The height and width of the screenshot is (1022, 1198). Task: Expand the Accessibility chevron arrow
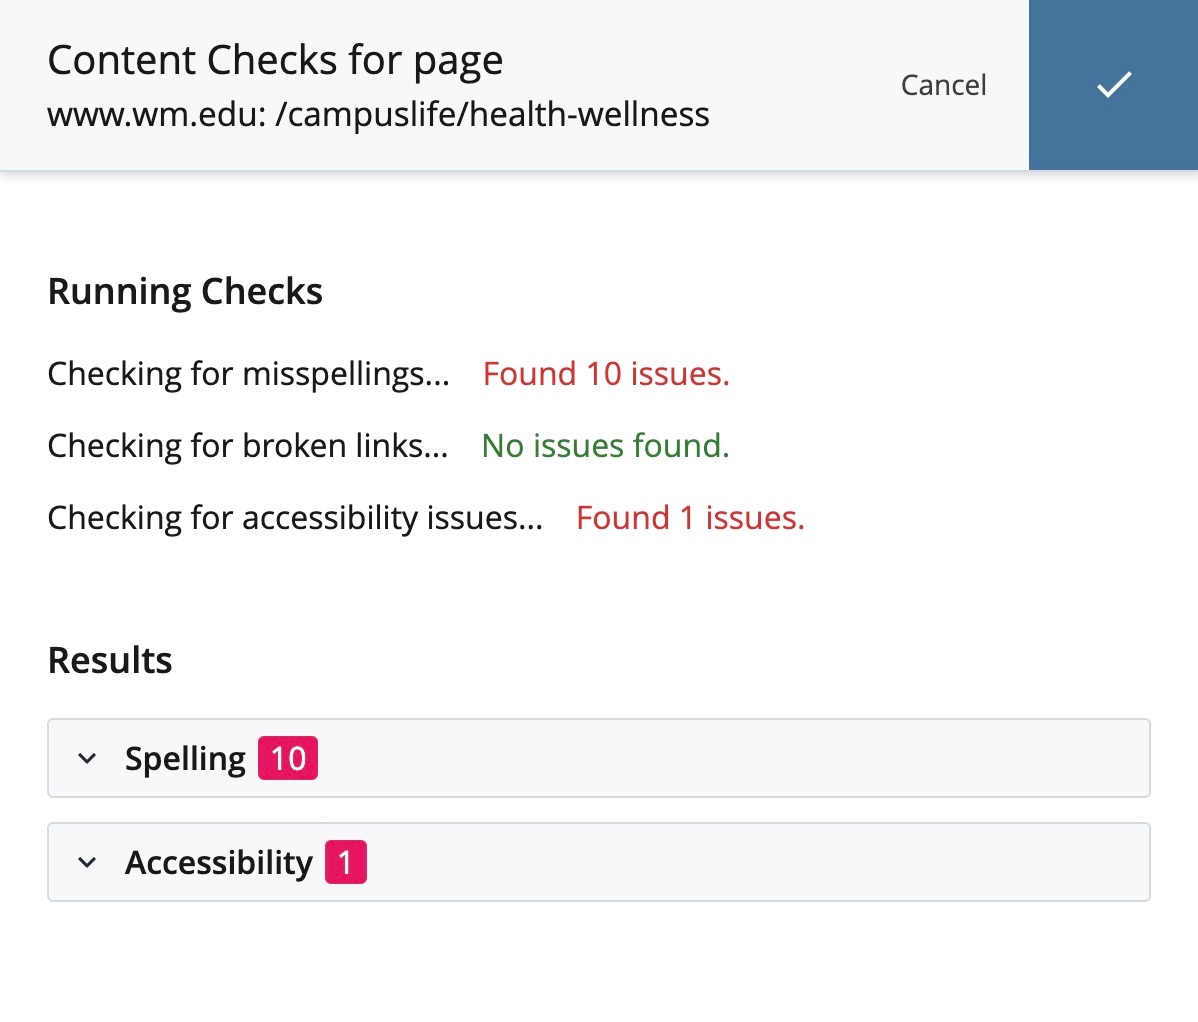[x=87, y=863]
